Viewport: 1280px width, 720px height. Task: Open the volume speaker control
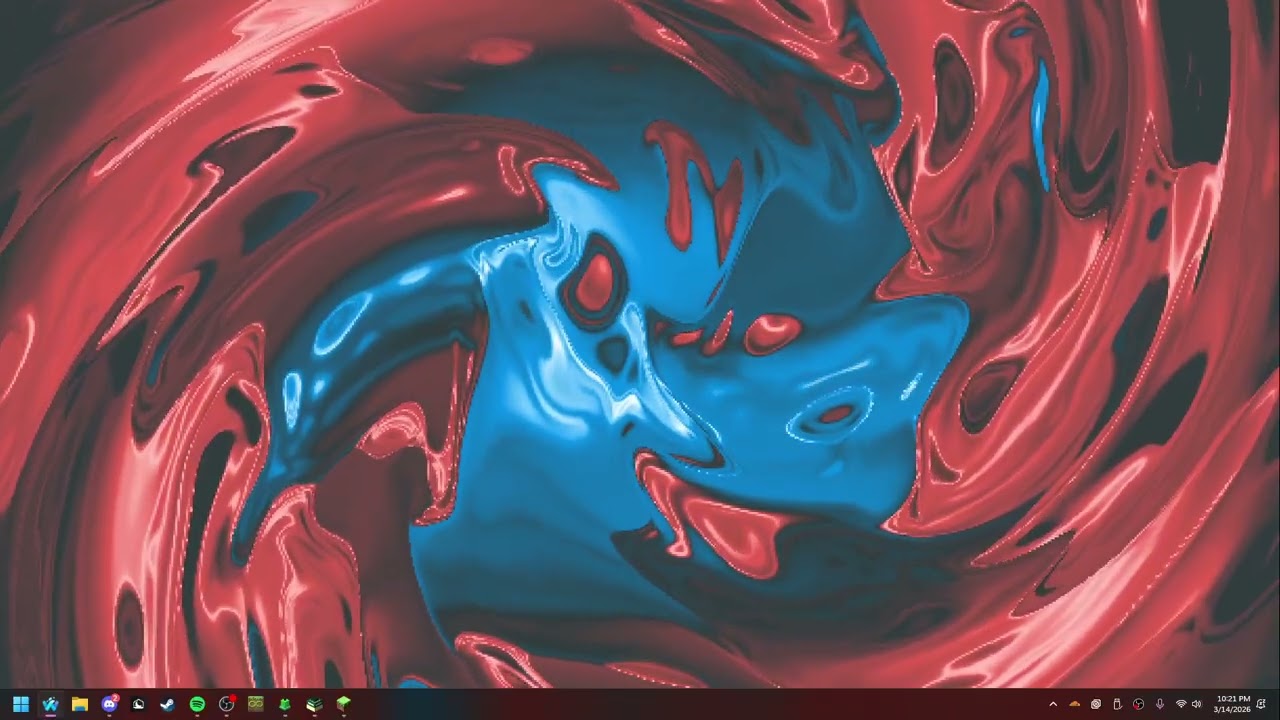1197,704
